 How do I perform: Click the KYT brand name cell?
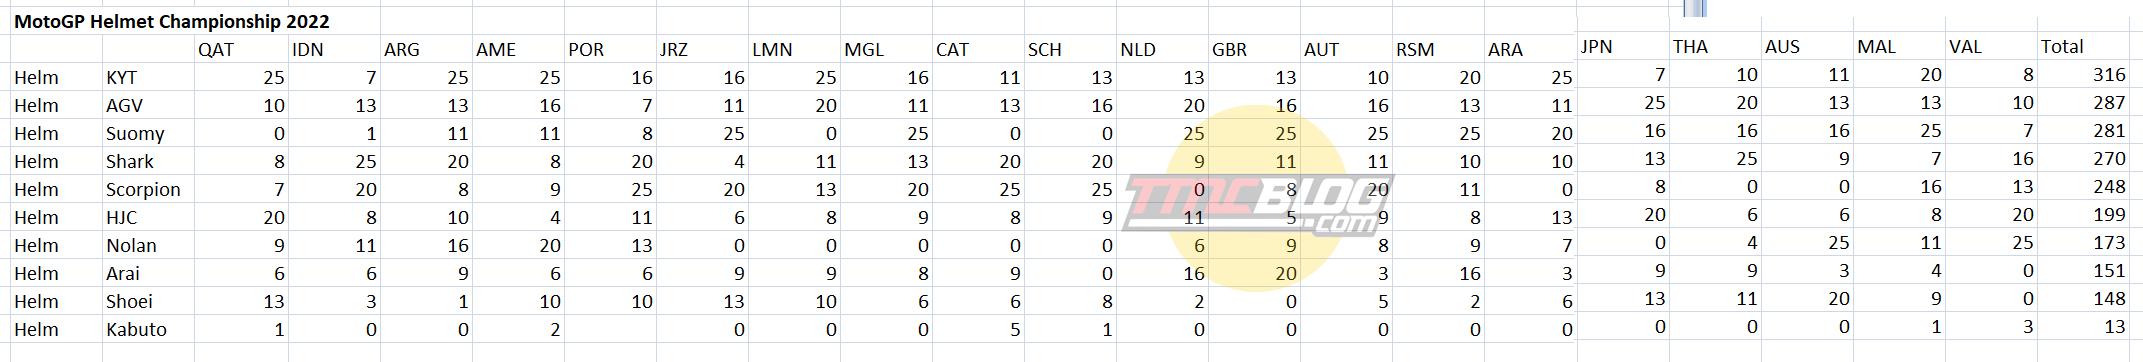tap(148, 77)
